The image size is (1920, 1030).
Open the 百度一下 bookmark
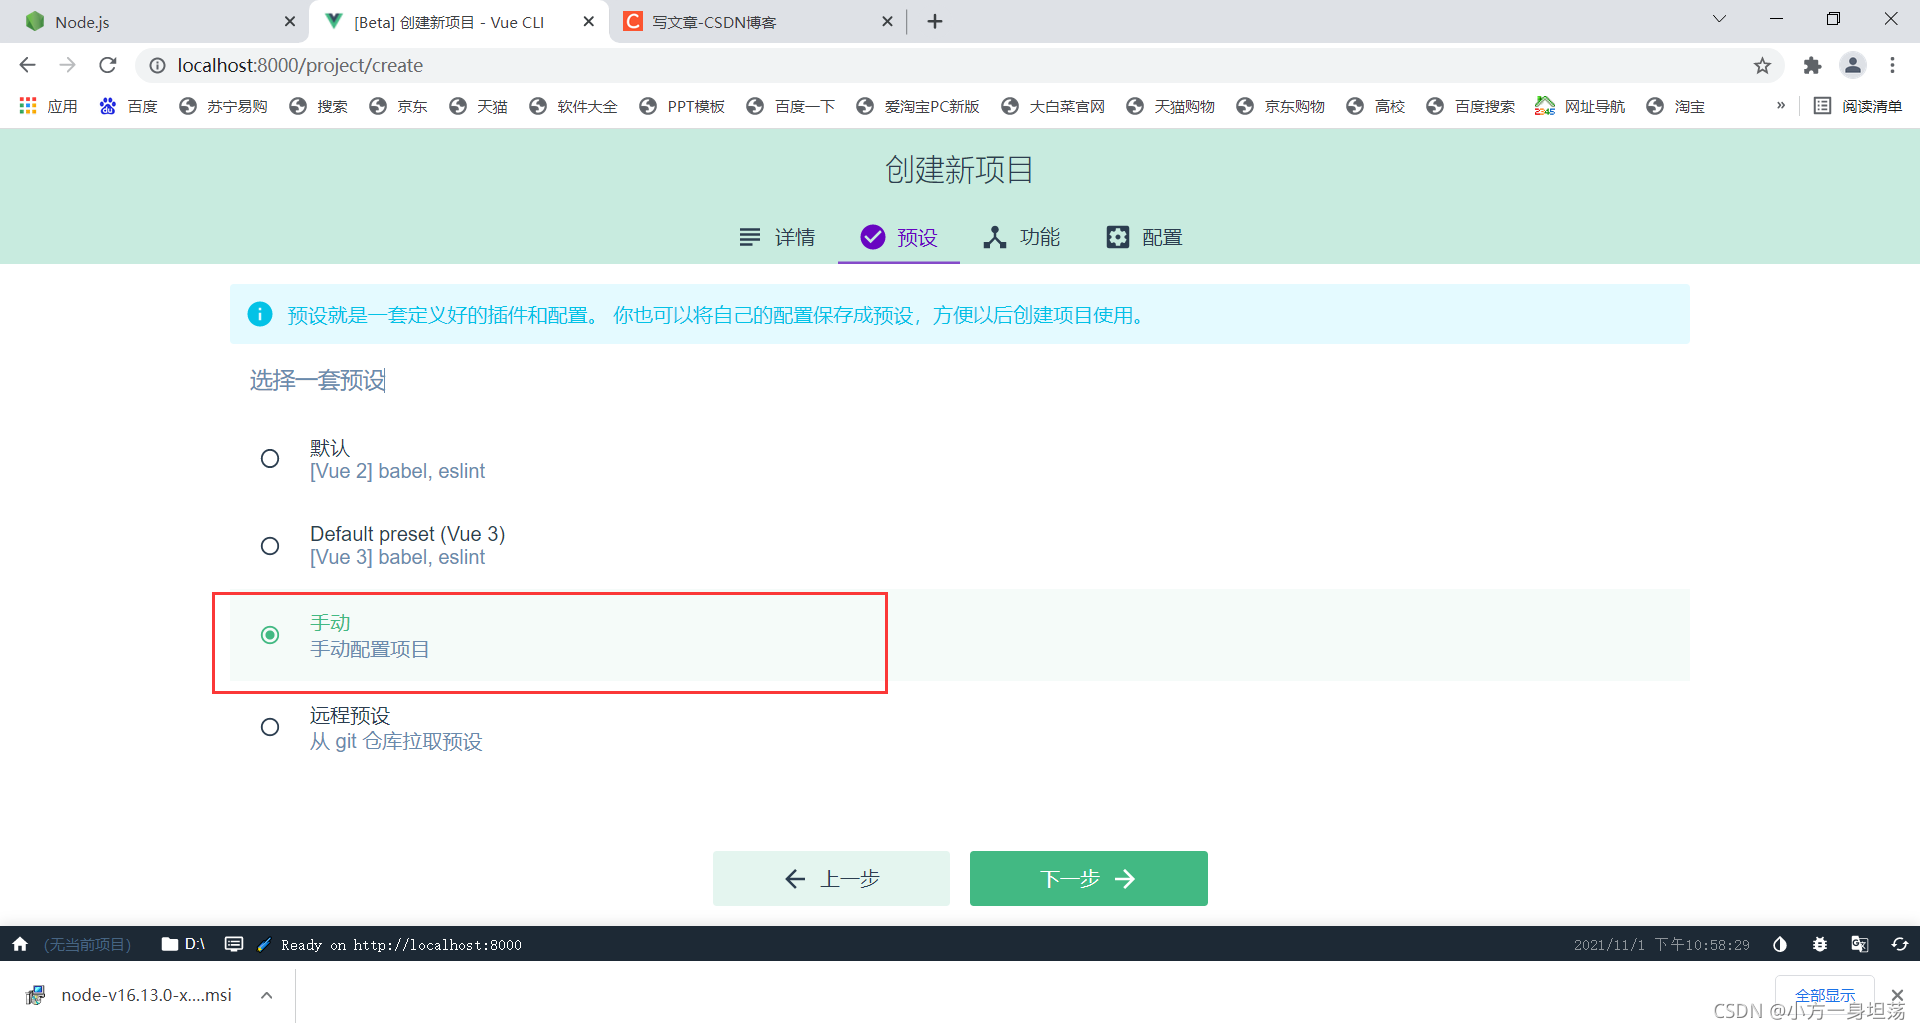click(x=790, y=106)
